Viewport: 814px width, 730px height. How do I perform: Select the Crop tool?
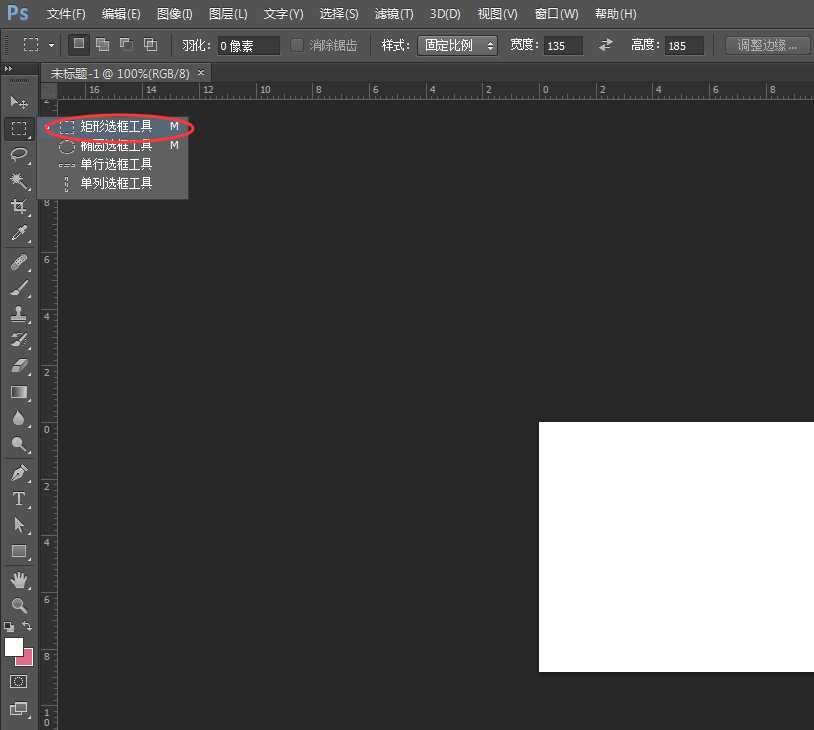pyautogui.click(x=18, y=207)
